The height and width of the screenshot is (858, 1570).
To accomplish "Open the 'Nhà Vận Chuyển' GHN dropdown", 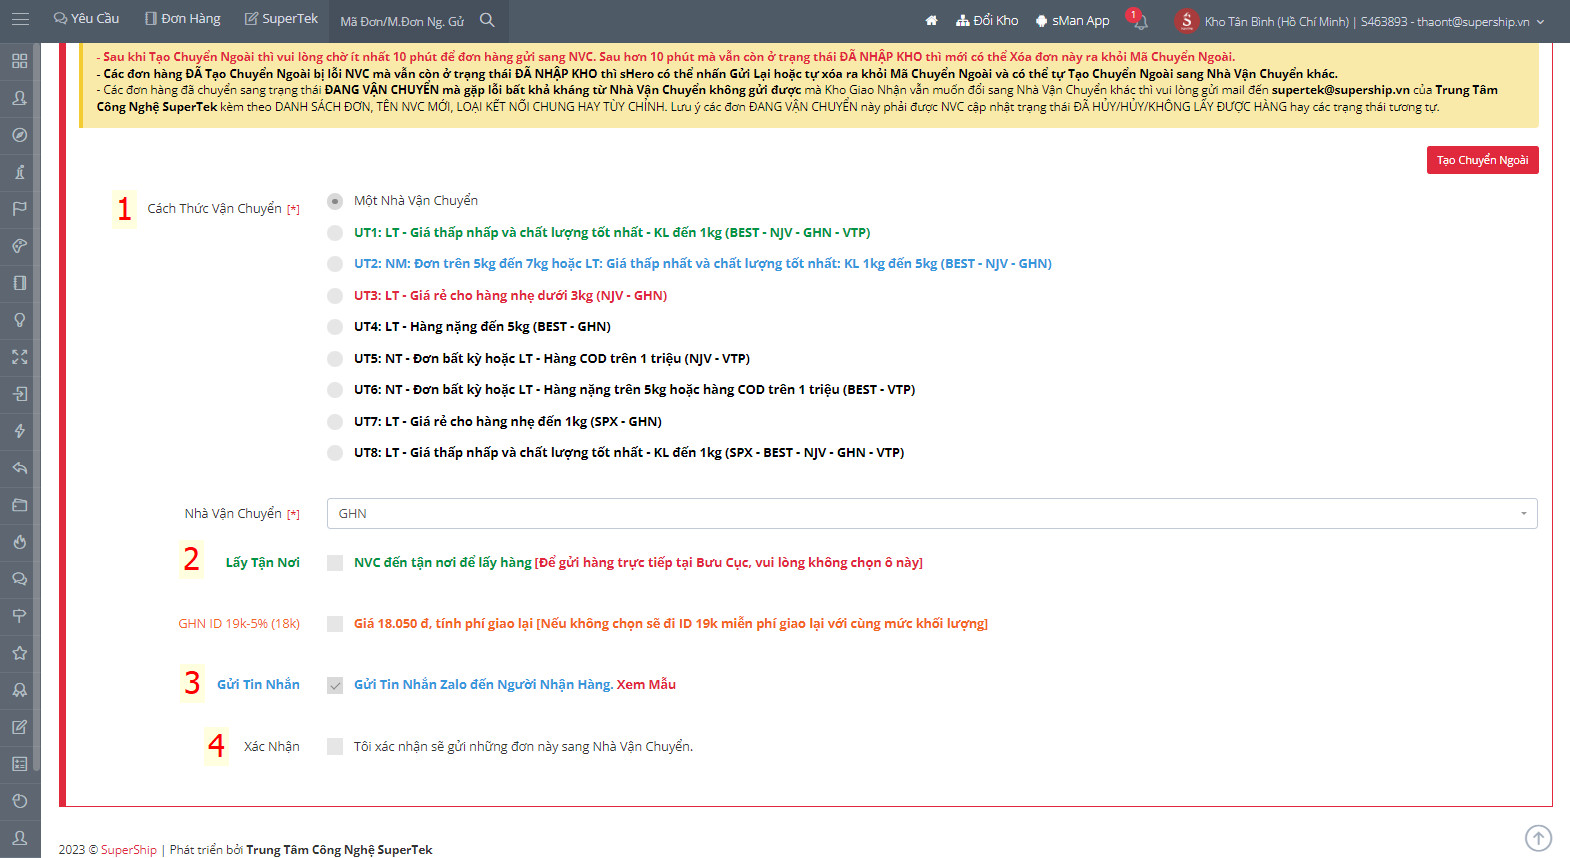I will pos(932,513).
